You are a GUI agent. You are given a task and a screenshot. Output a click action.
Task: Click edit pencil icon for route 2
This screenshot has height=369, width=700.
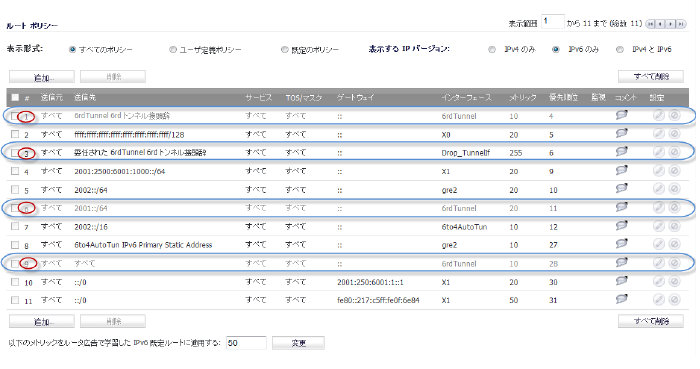click(658, 134)
